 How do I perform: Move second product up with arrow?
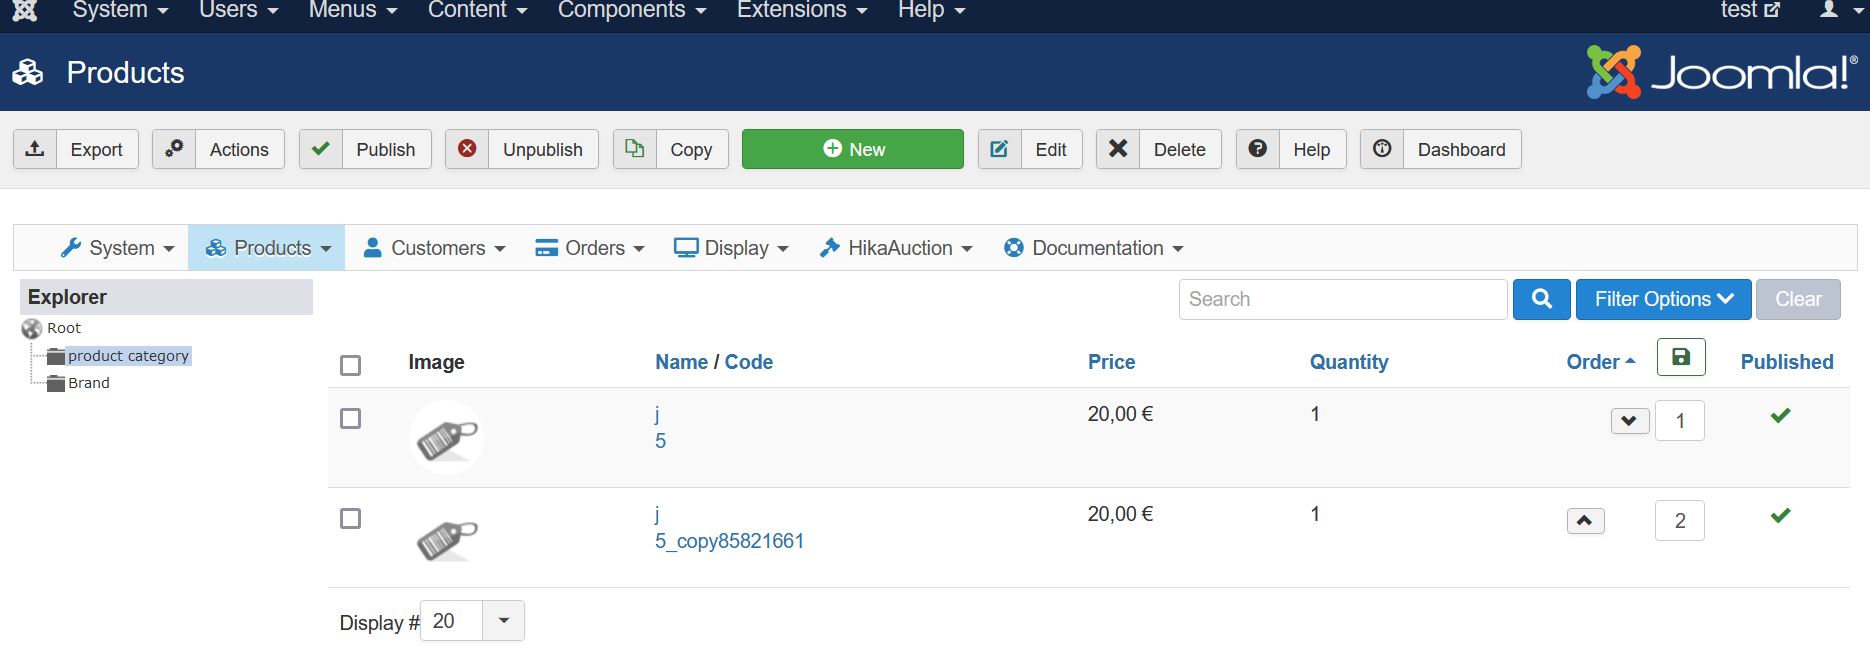(x=1585, y=521)
